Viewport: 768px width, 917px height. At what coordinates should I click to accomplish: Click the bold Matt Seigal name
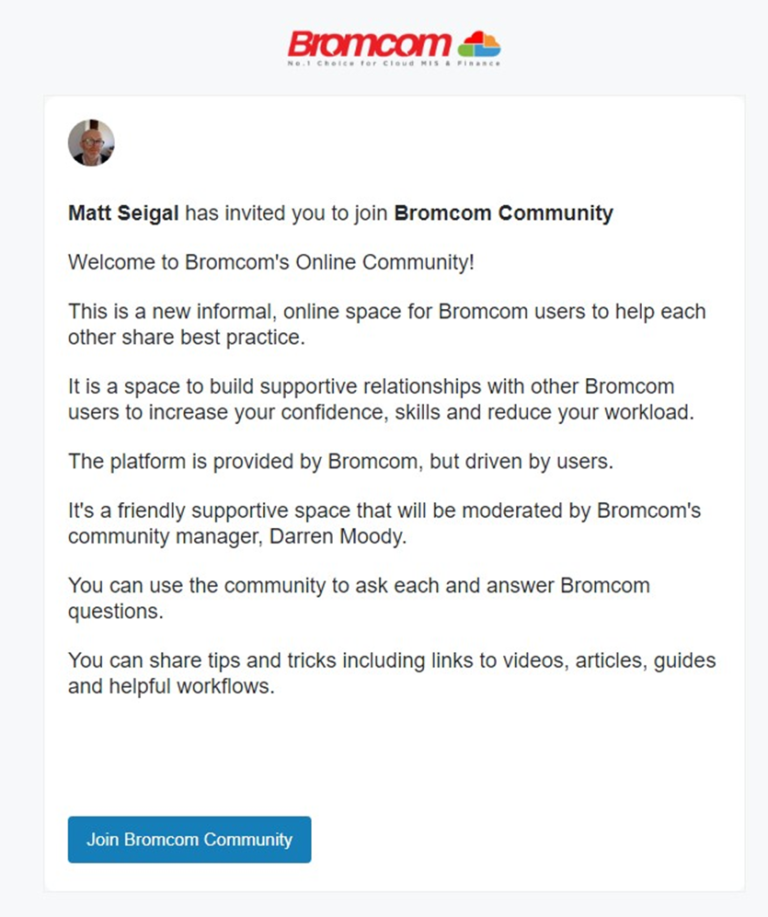(x=122, y=213)
